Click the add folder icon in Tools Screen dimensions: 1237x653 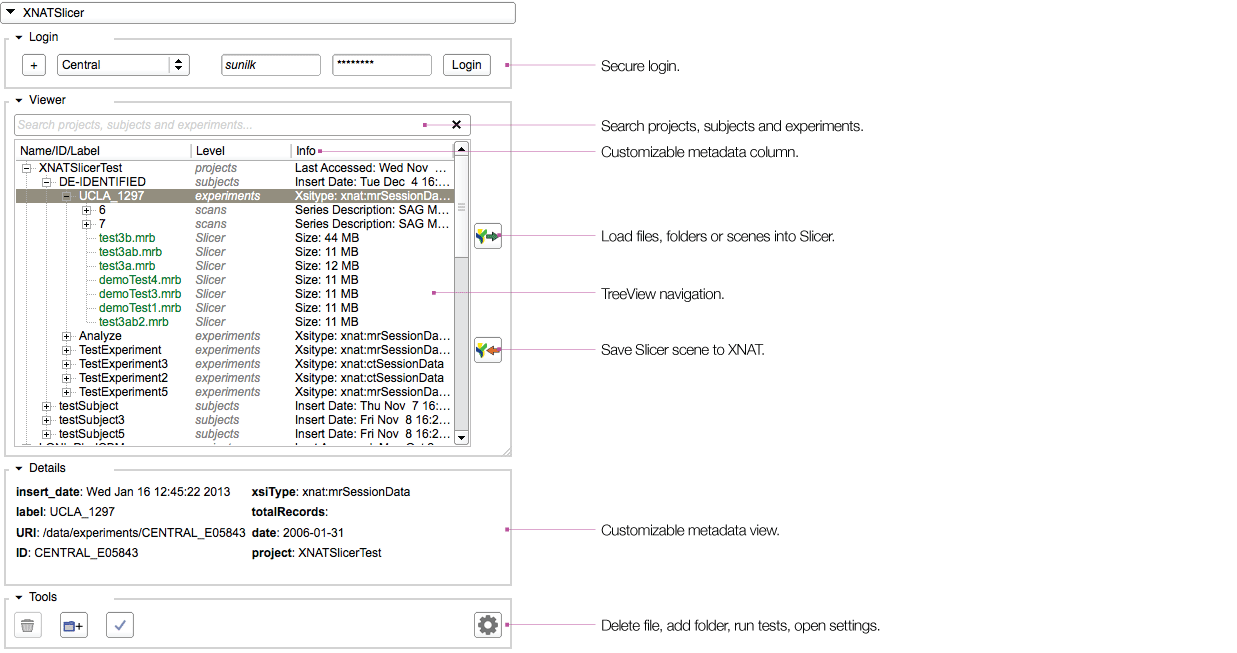tap(74, 626)
